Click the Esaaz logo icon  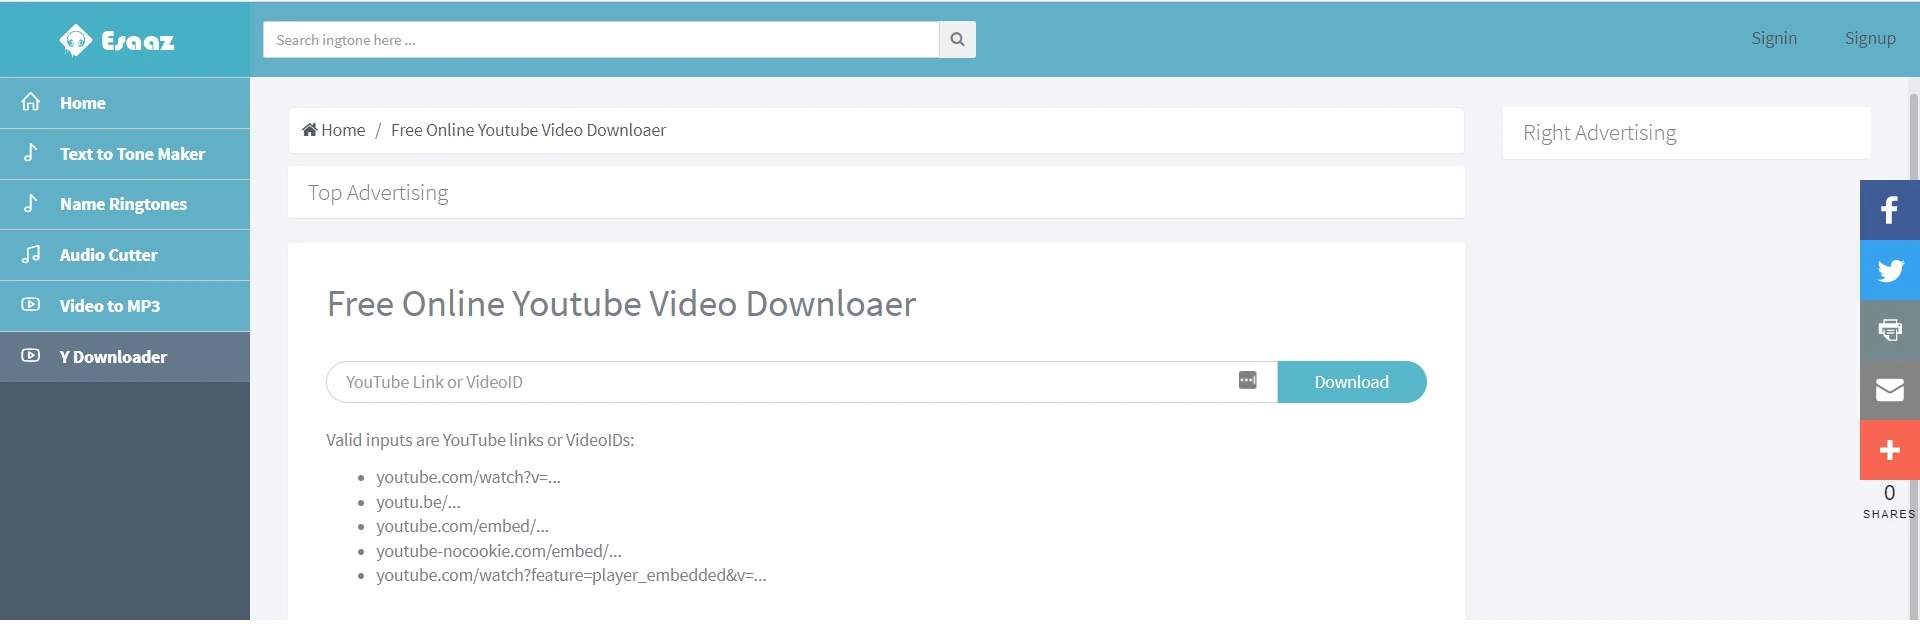(76, 40)
